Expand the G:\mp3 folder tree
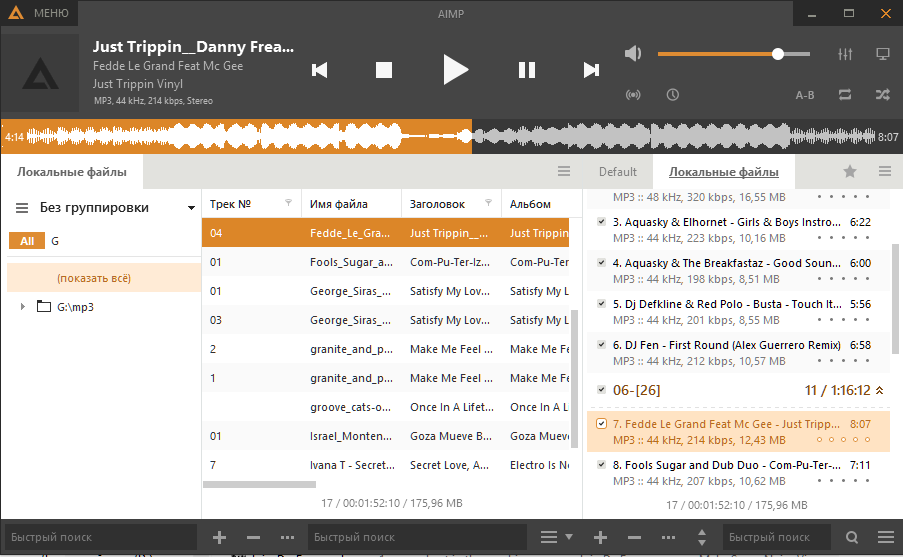 click(x=23, y=306)
